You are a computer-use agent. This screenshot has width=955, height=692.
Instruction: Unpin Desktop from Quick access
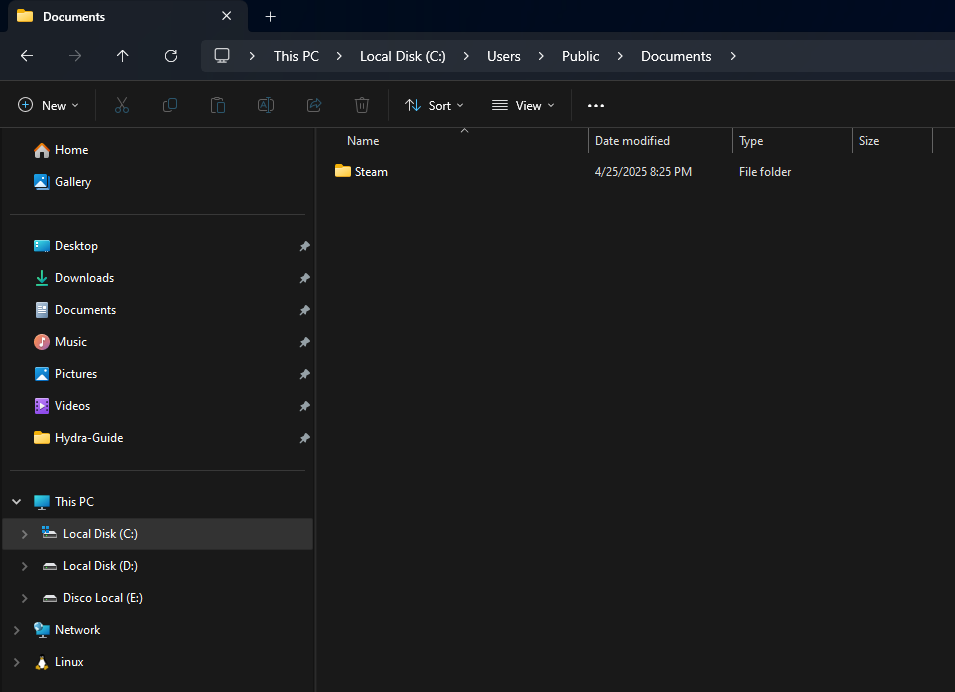(305, 245)
